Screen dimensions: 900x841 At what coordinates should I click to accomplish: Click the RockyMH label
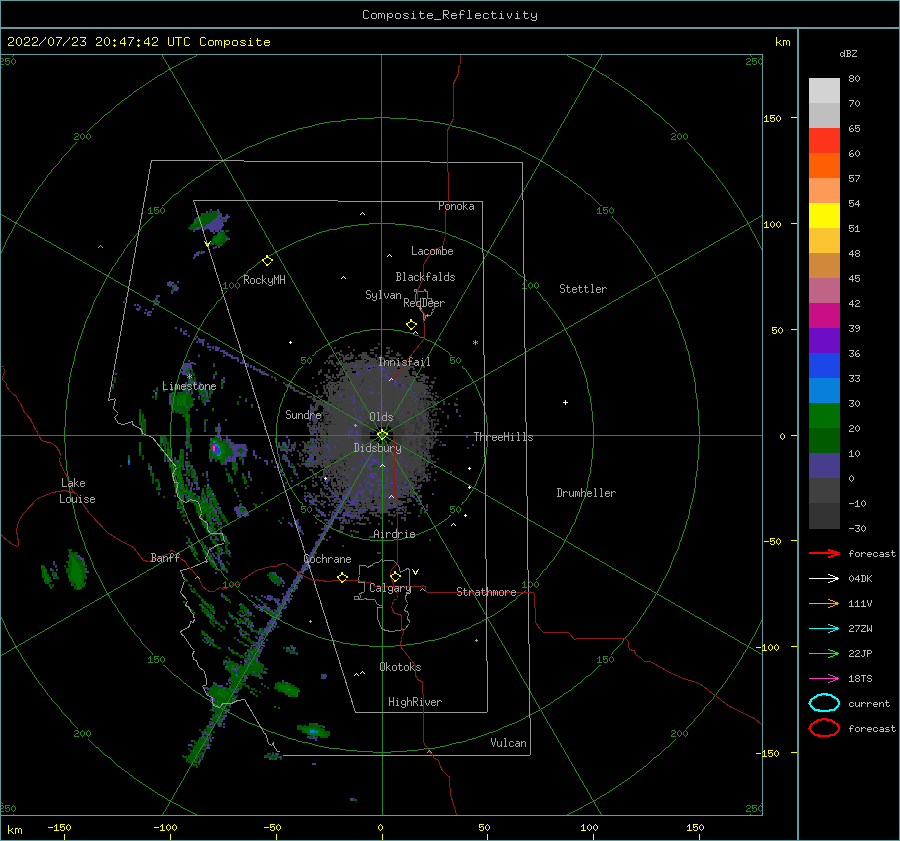(264, 280)
